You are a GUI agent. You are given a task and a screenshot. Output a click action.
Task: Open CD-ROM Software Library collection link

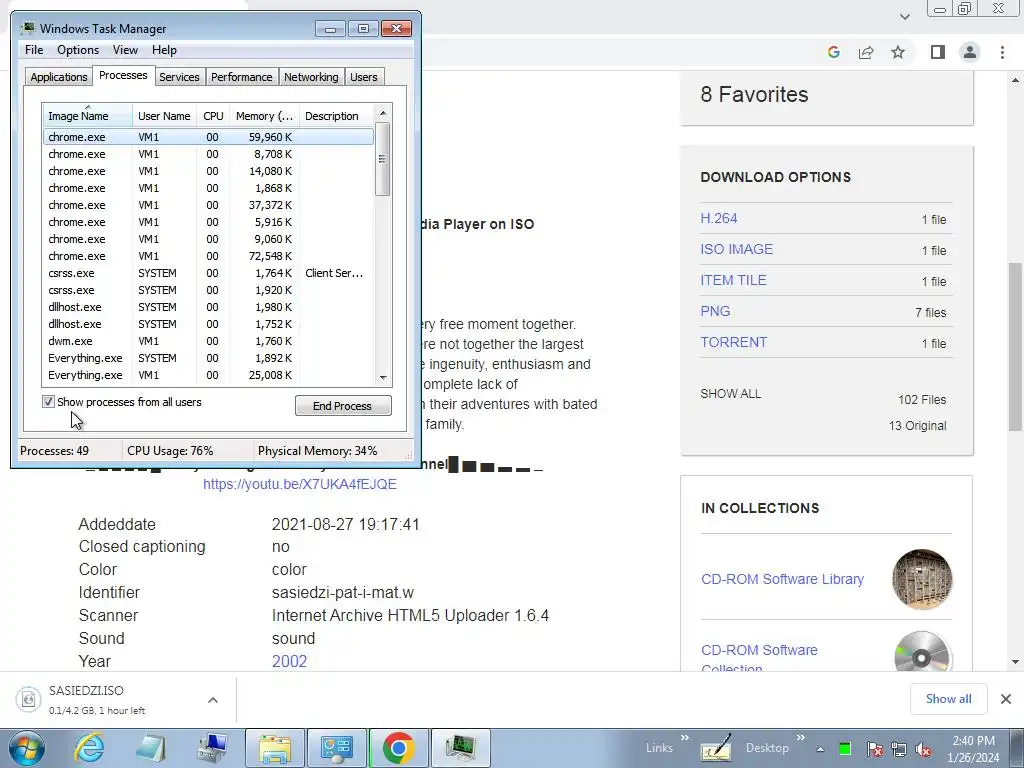[x=782, y=579]
